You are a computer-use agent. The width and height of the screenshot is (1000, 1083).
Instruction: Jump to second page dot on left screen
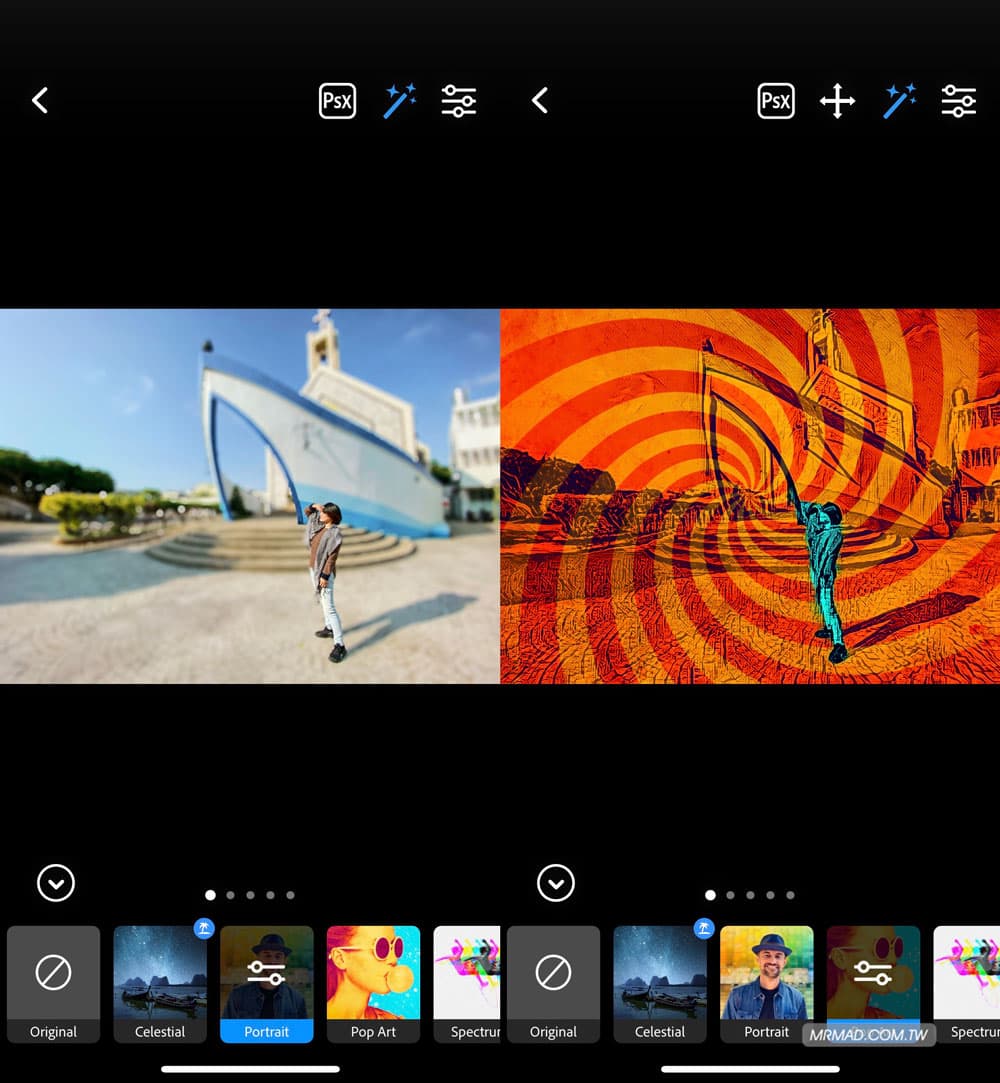[x=231, y=895]
